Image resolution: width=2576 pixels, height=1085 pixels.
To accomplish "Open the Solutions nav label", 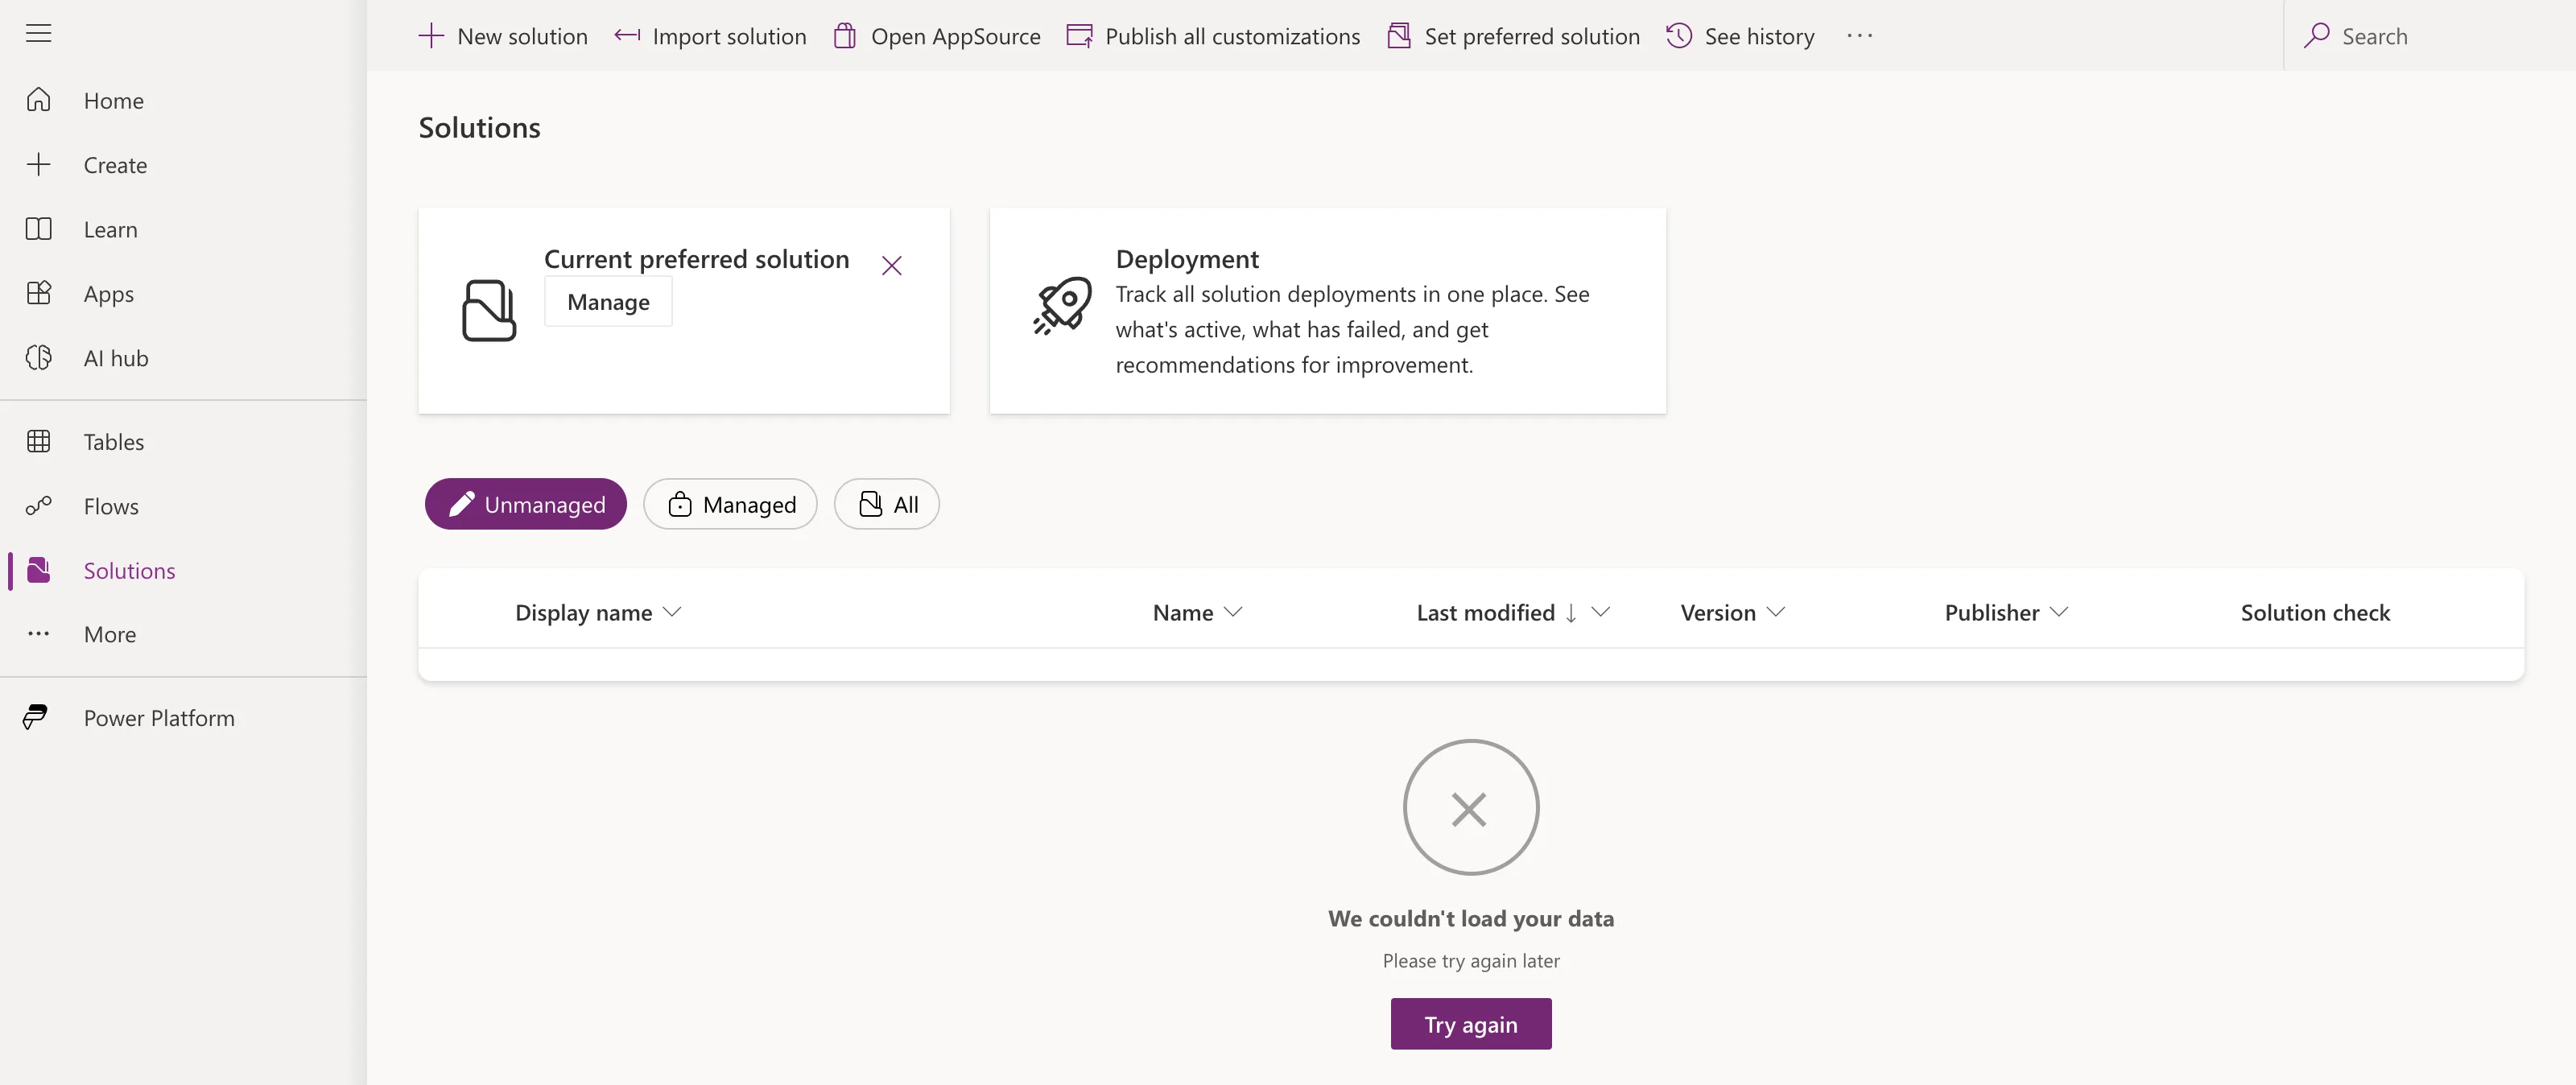I will [129, 570].
